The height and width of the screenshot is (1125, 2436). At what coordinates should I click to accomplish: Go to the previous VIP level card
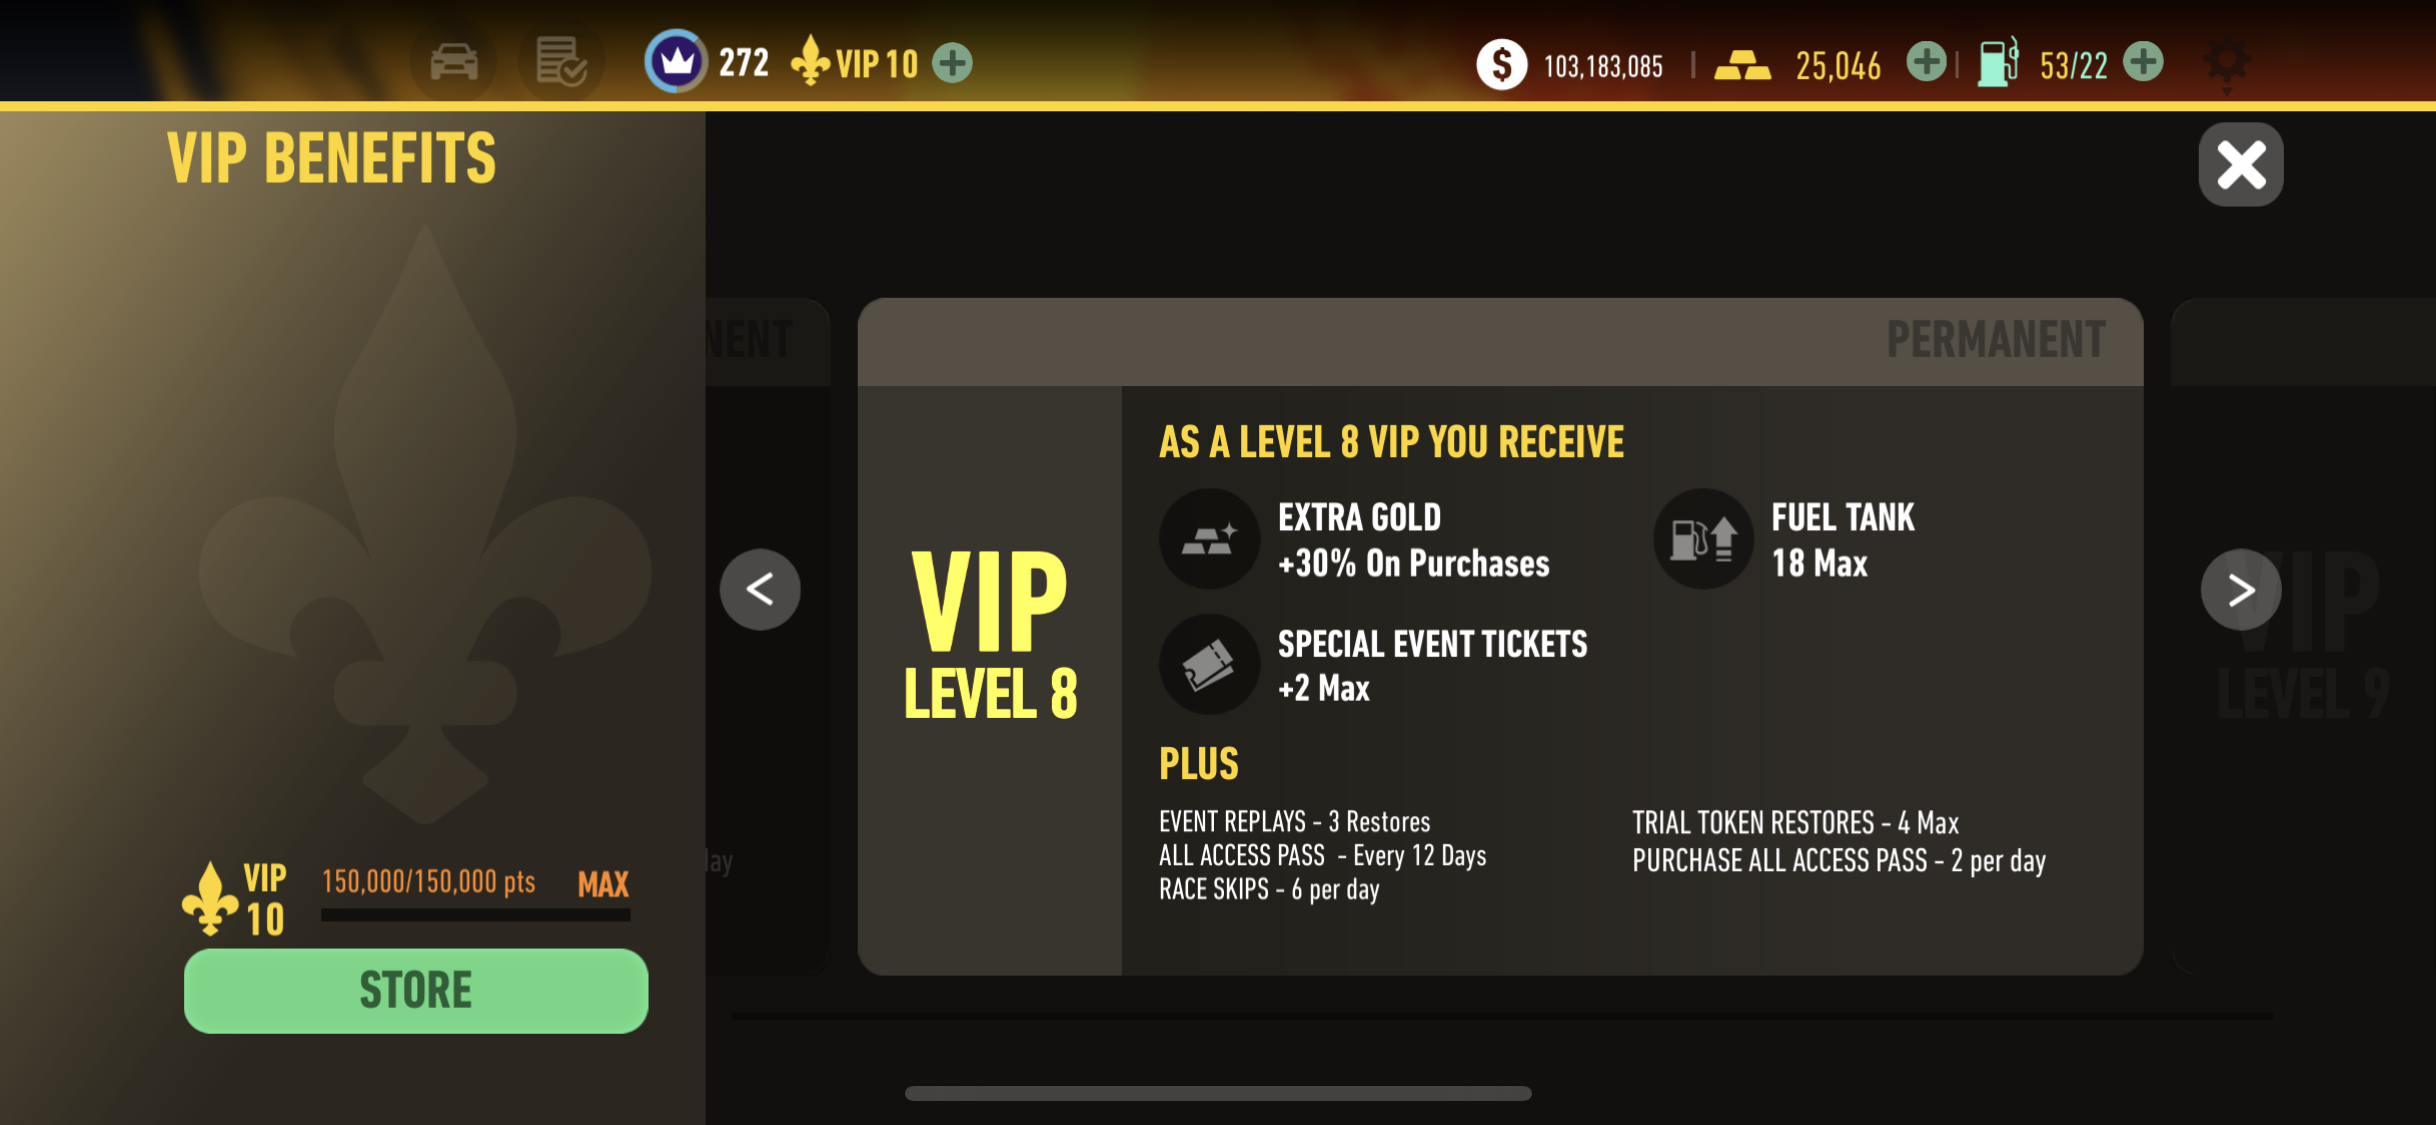760,589
